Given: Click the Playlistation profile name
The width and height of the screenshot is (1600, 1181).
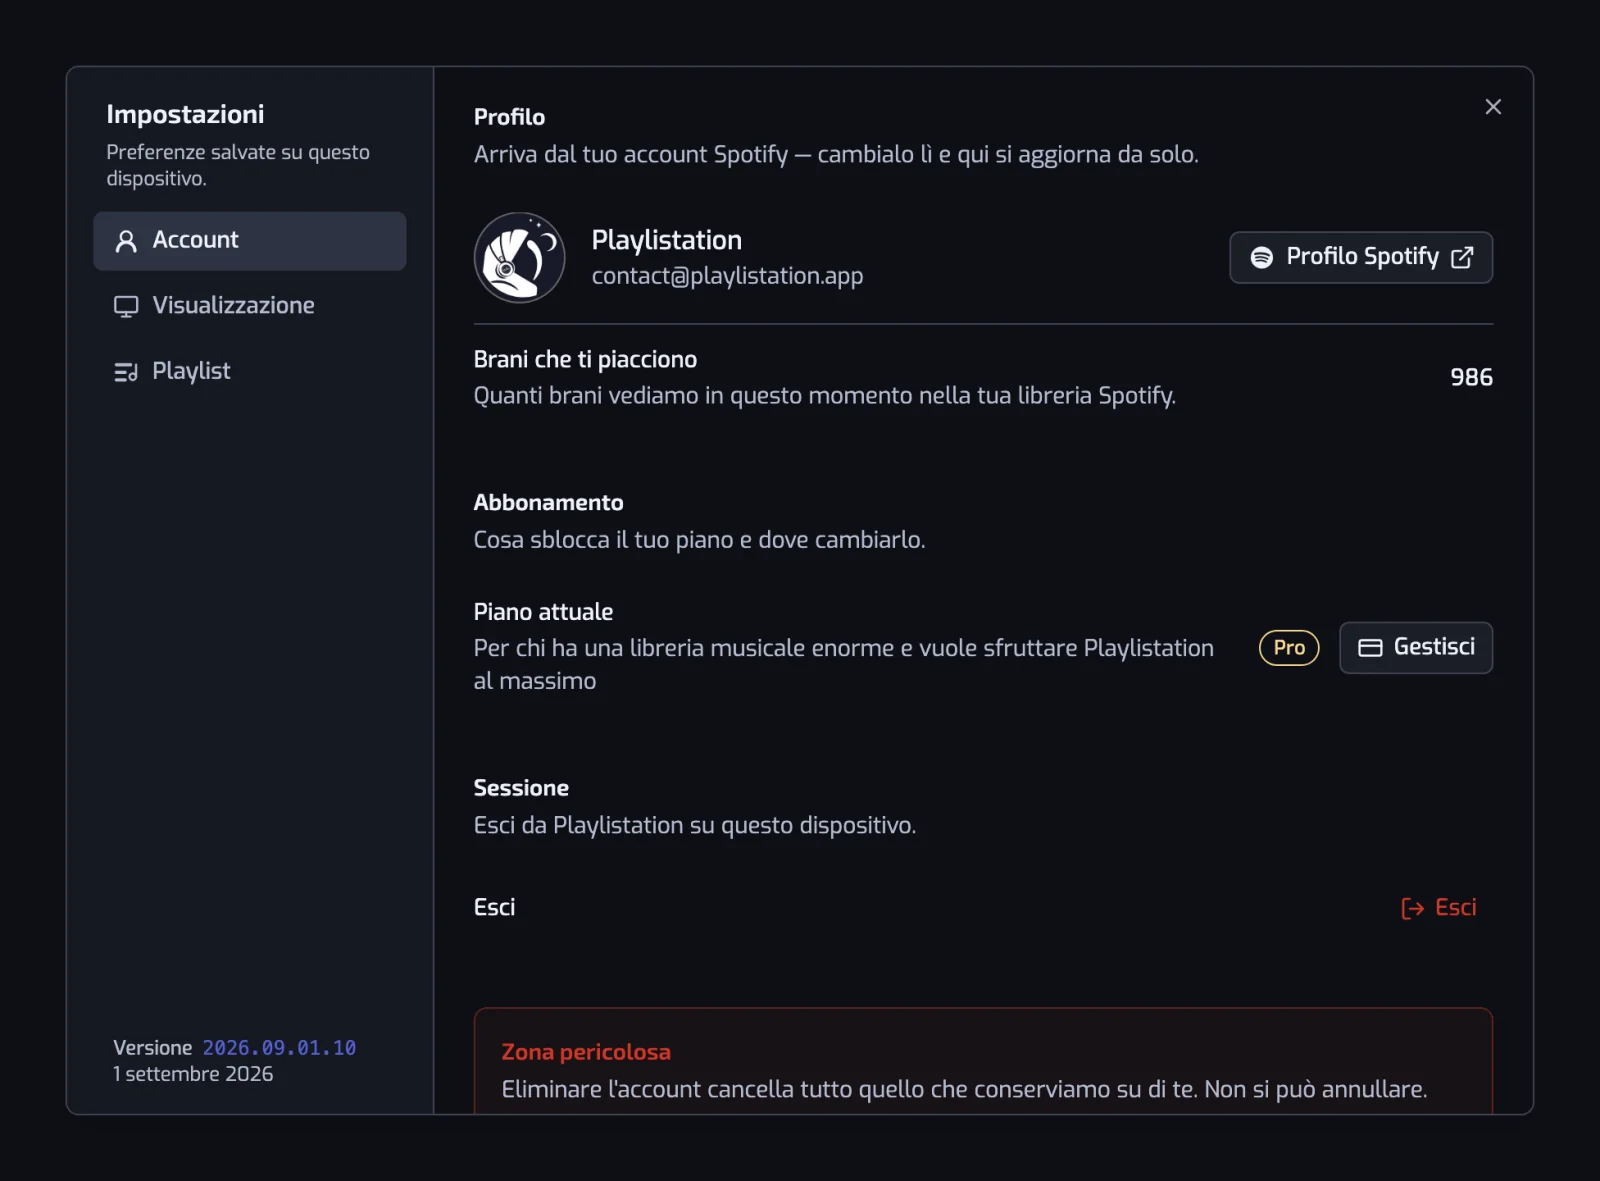Looking at the screenshot, I should point(666,240).
